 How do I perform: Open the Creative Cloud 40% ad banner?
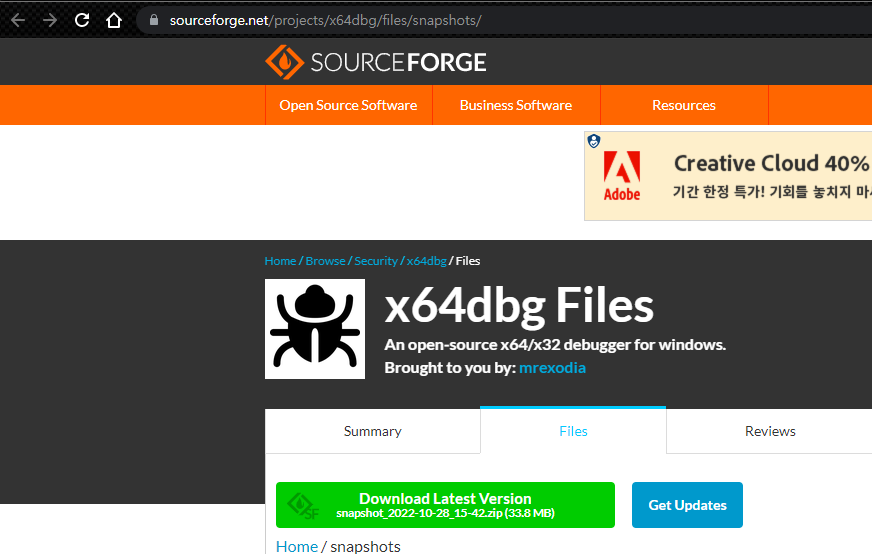(x=728, y=176)
